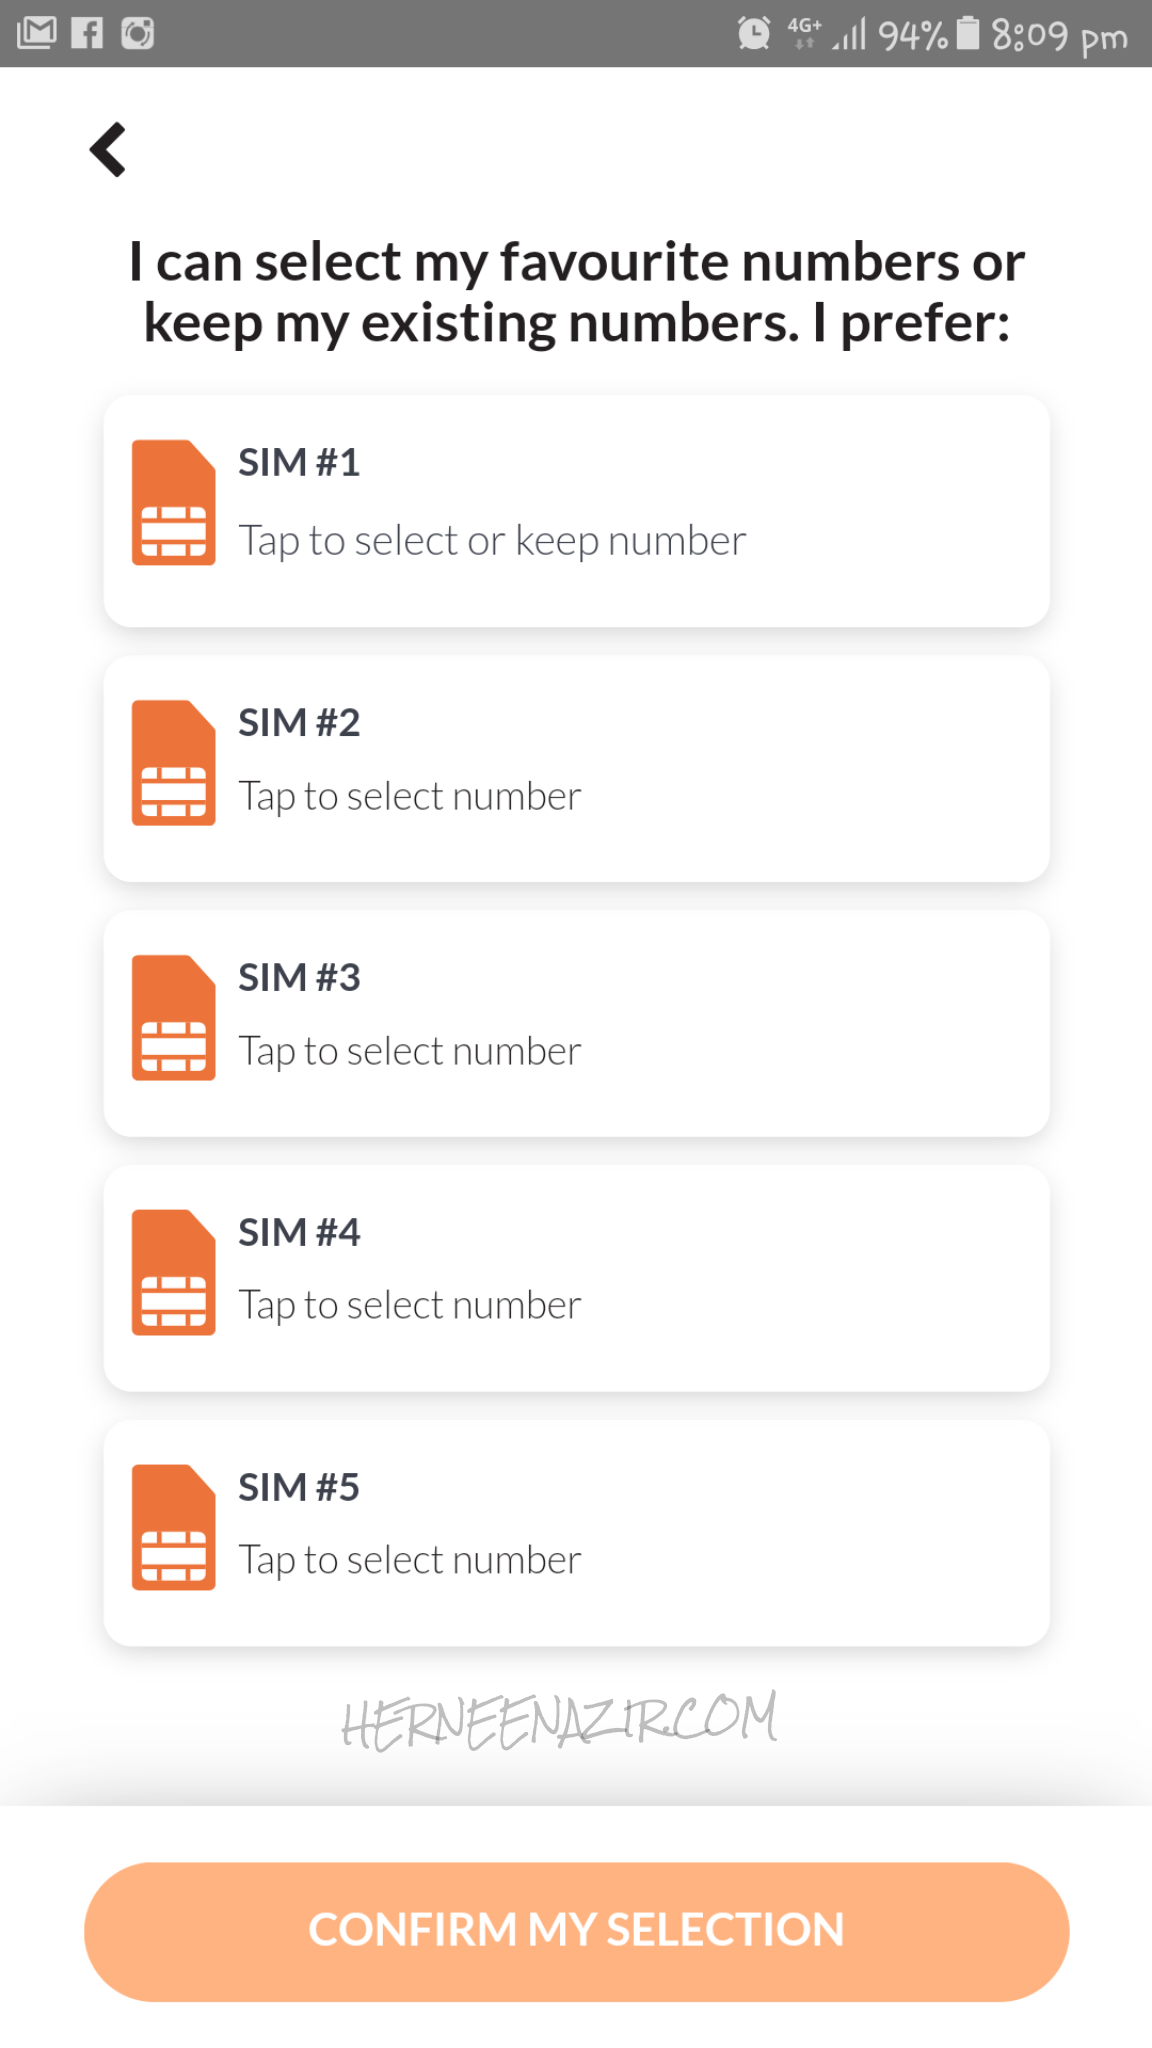Tap the SIM #2 orange card icon
Image resolution: width=1152 pixels, height=2048 pixels.
(173, 763)
